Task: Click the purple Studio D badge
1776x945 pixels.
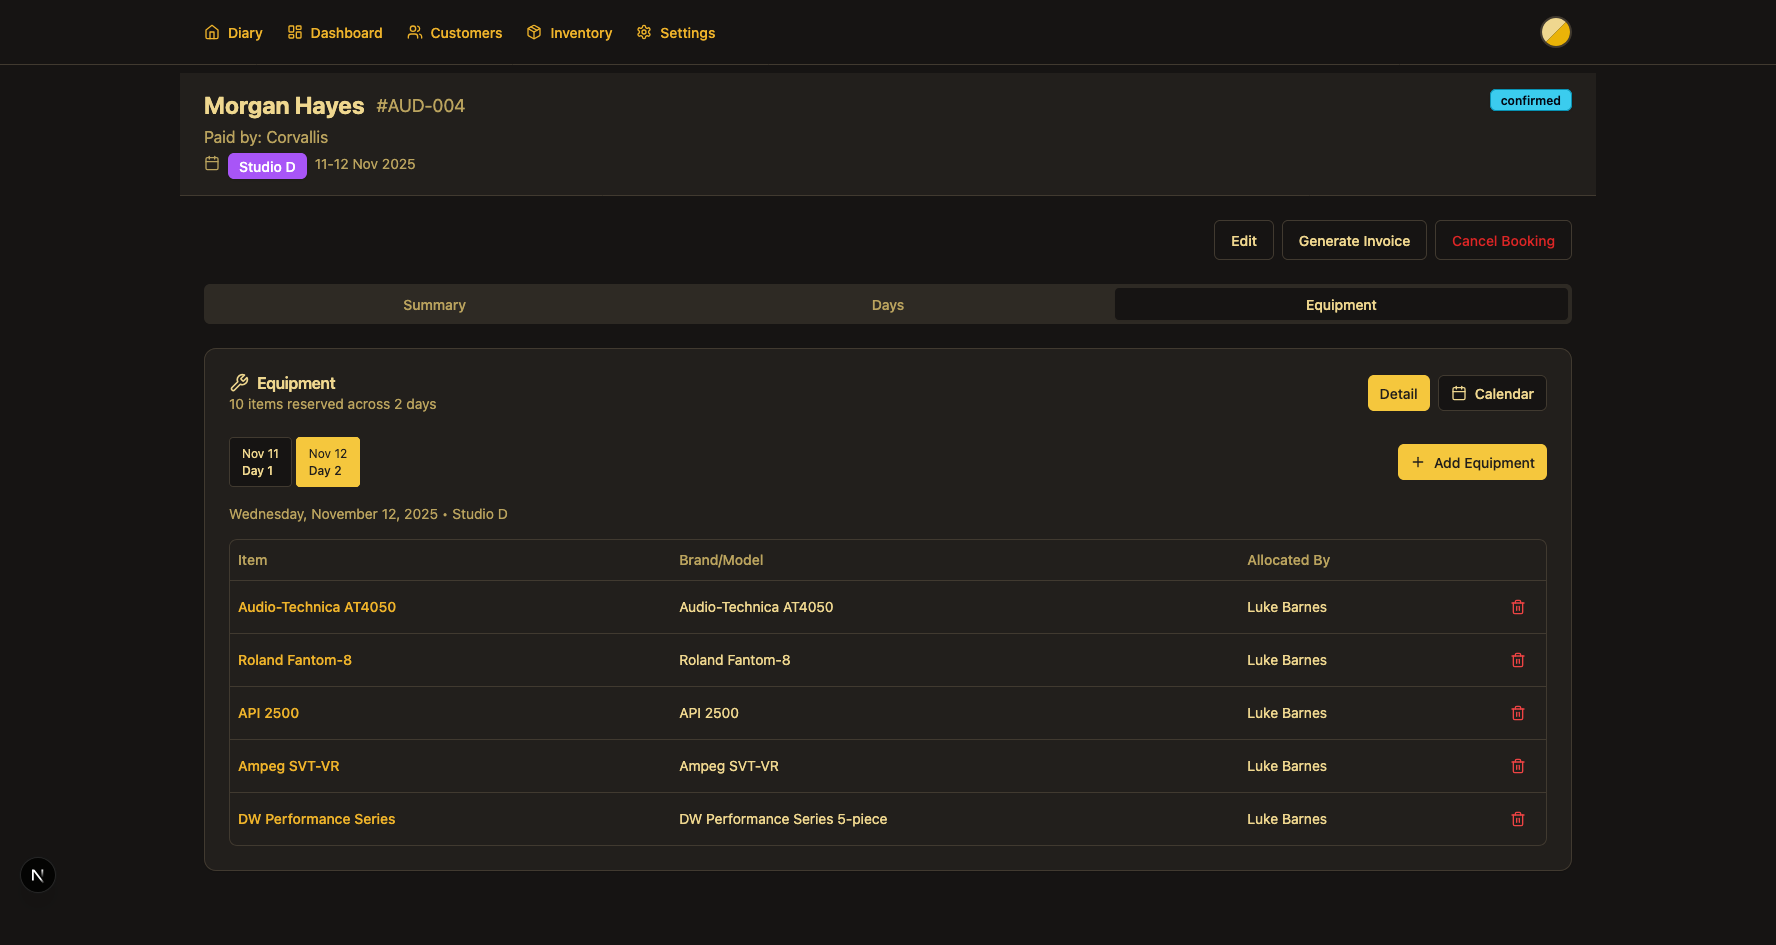Action: point(267,166)
